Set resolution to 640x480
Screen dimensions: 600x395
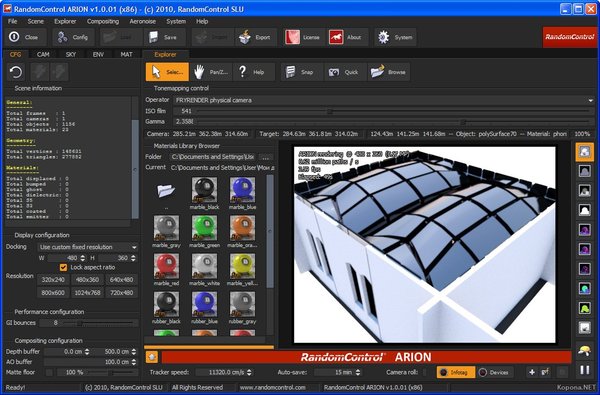pyautogui.click(x=121, y=280)
